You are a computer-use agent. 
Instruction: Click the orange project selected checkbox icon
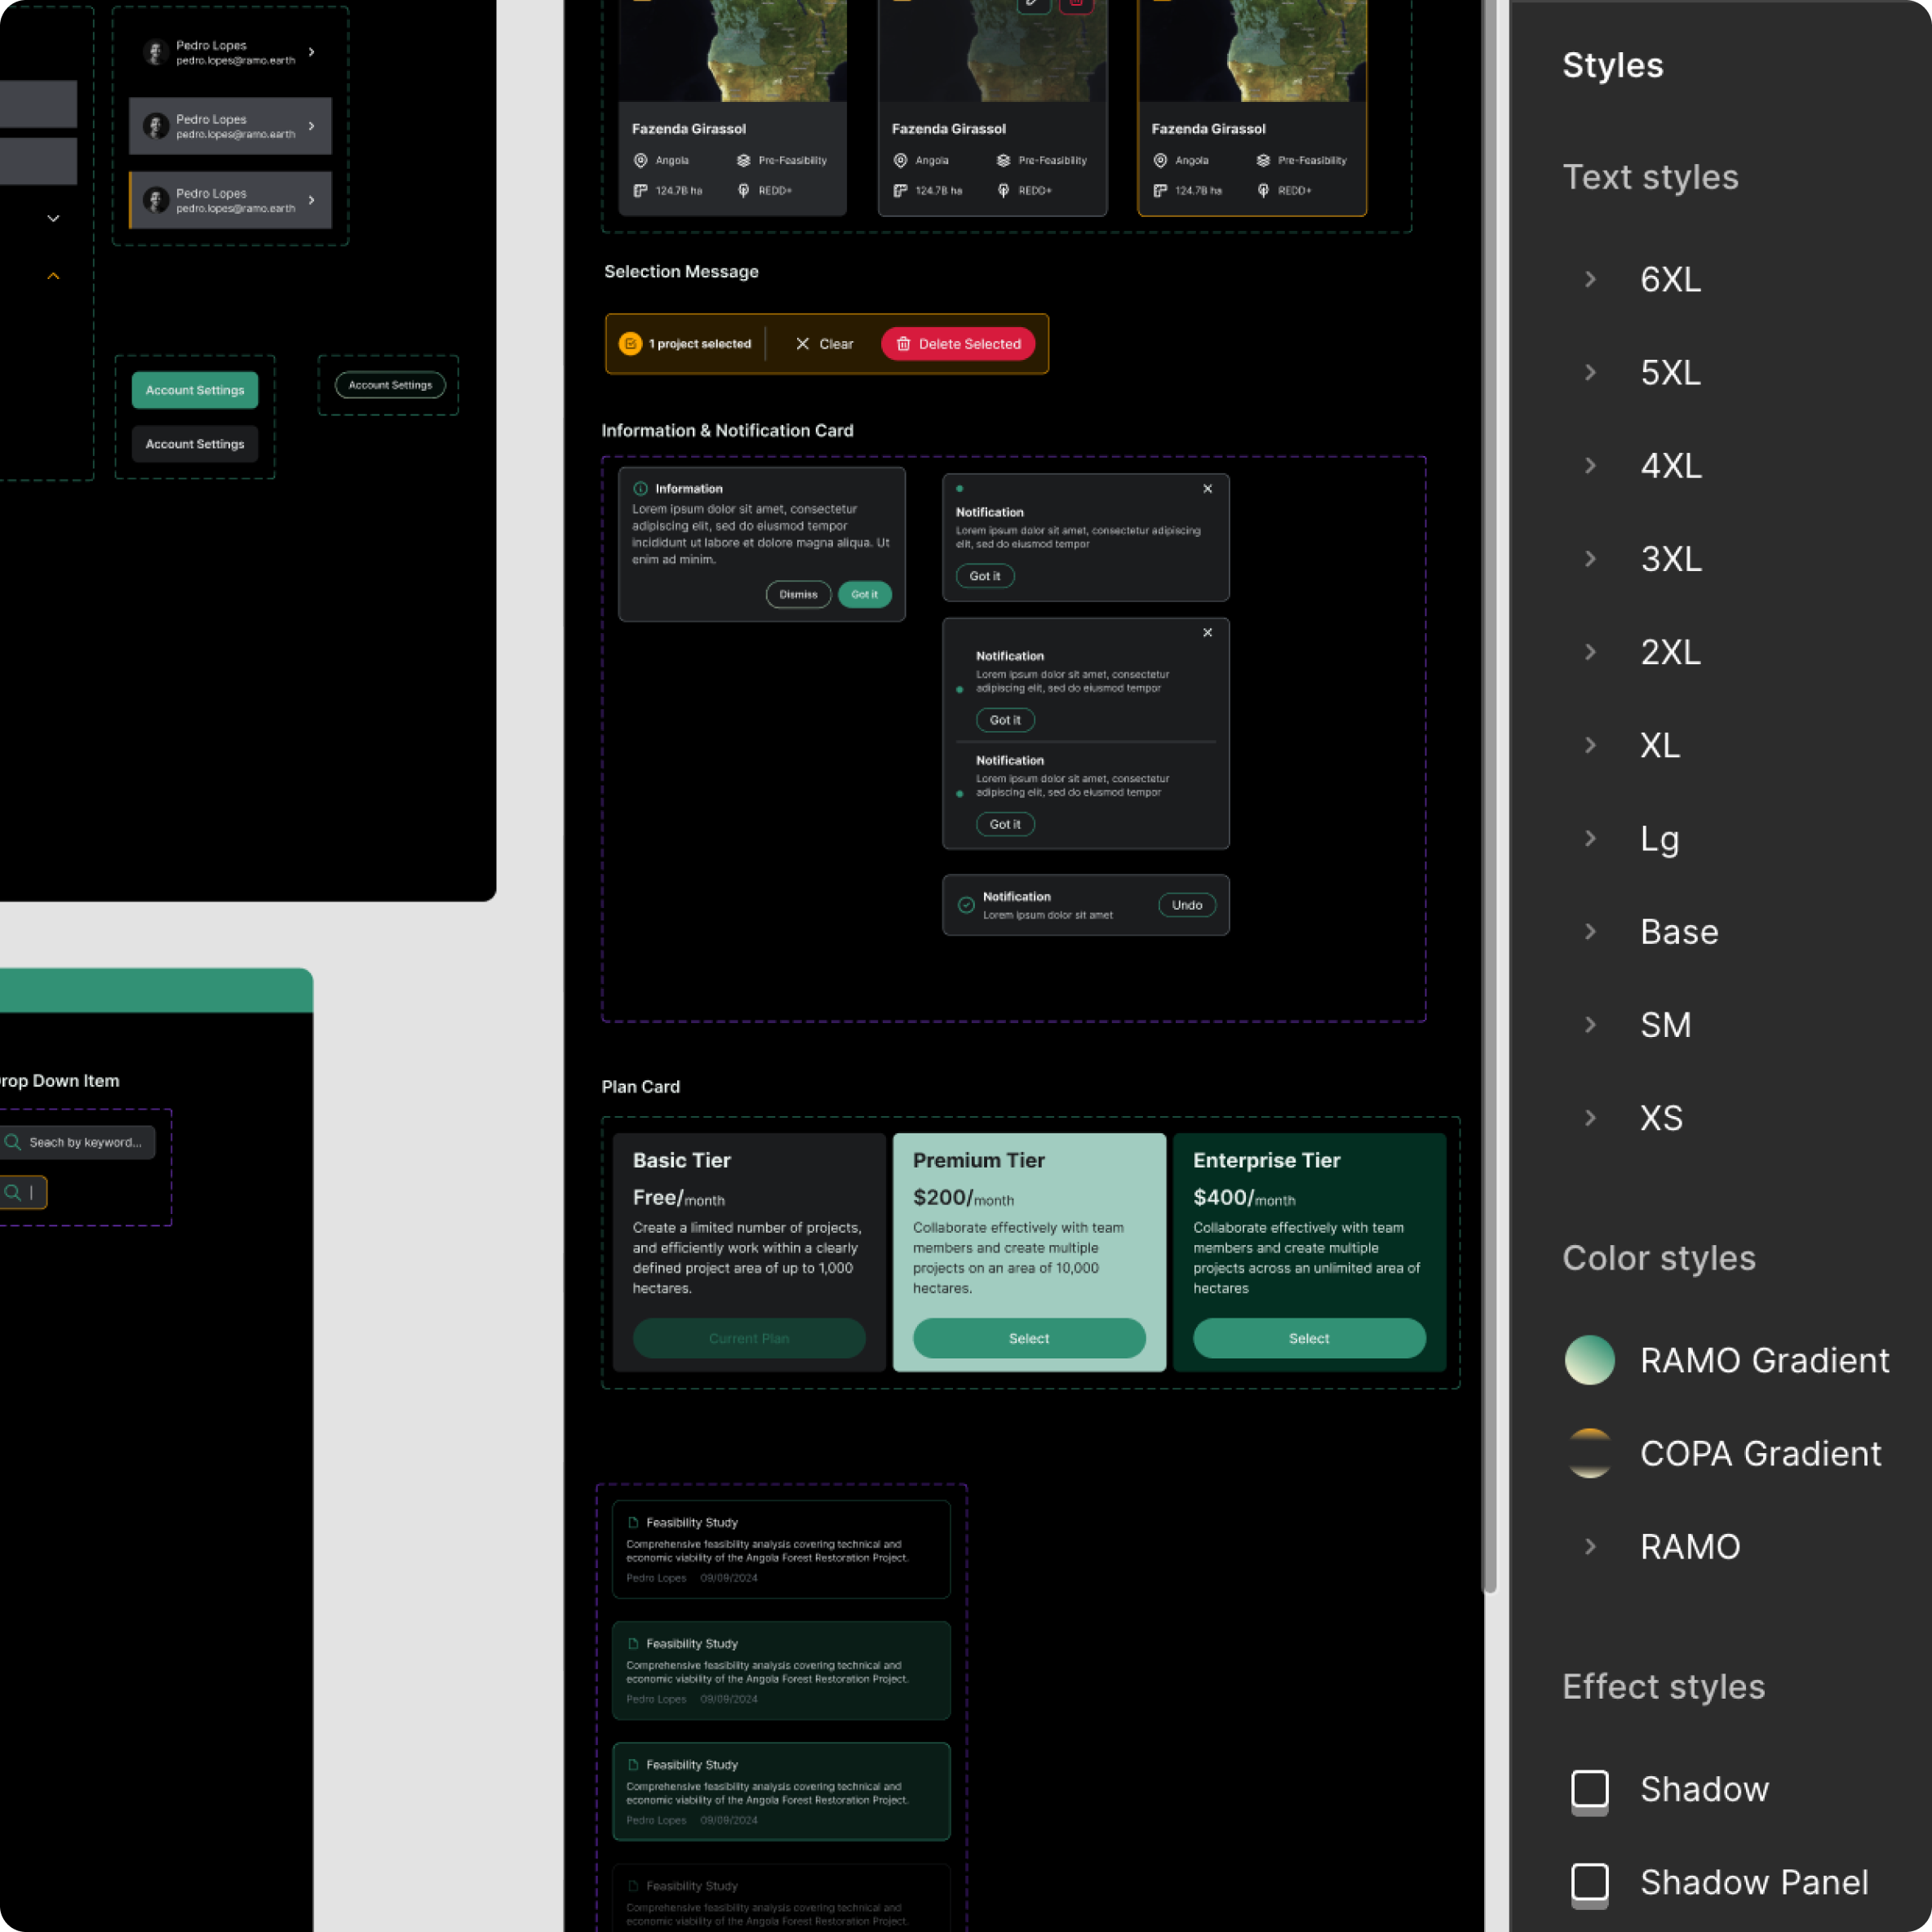[x=630, y=344]
